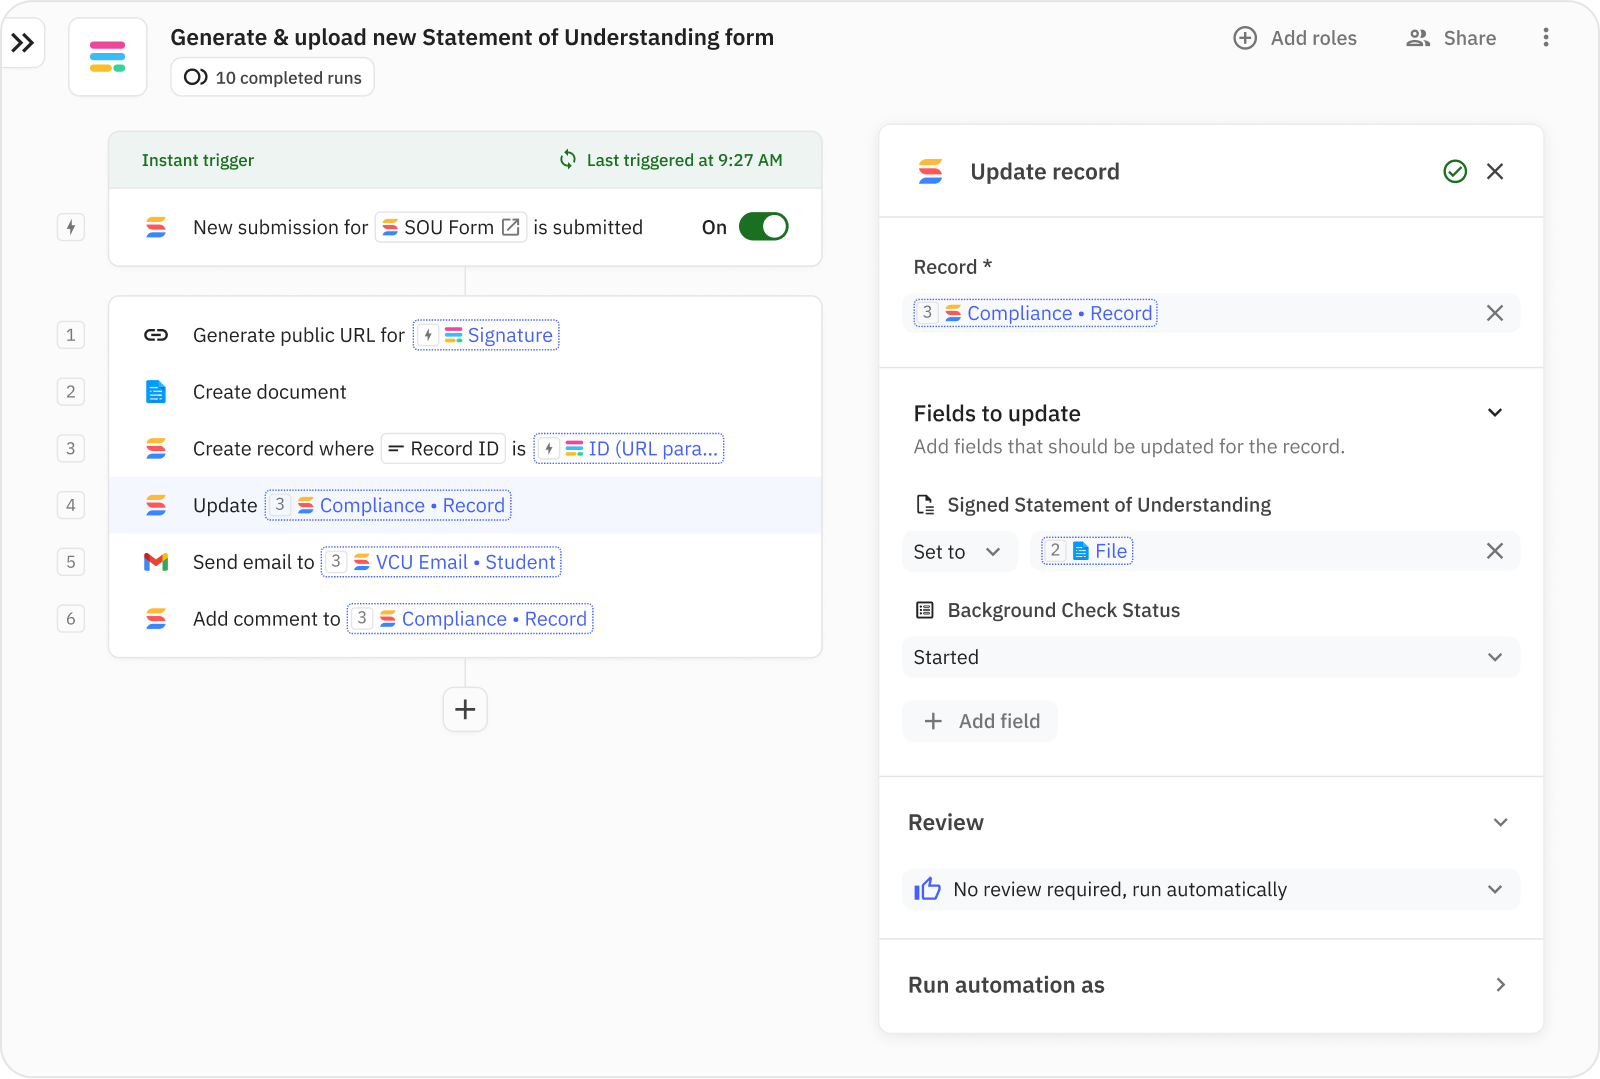1600x1079 pixels.
Task: Expand the sidebar with double-chevron icon
Action: click(23, 43)
